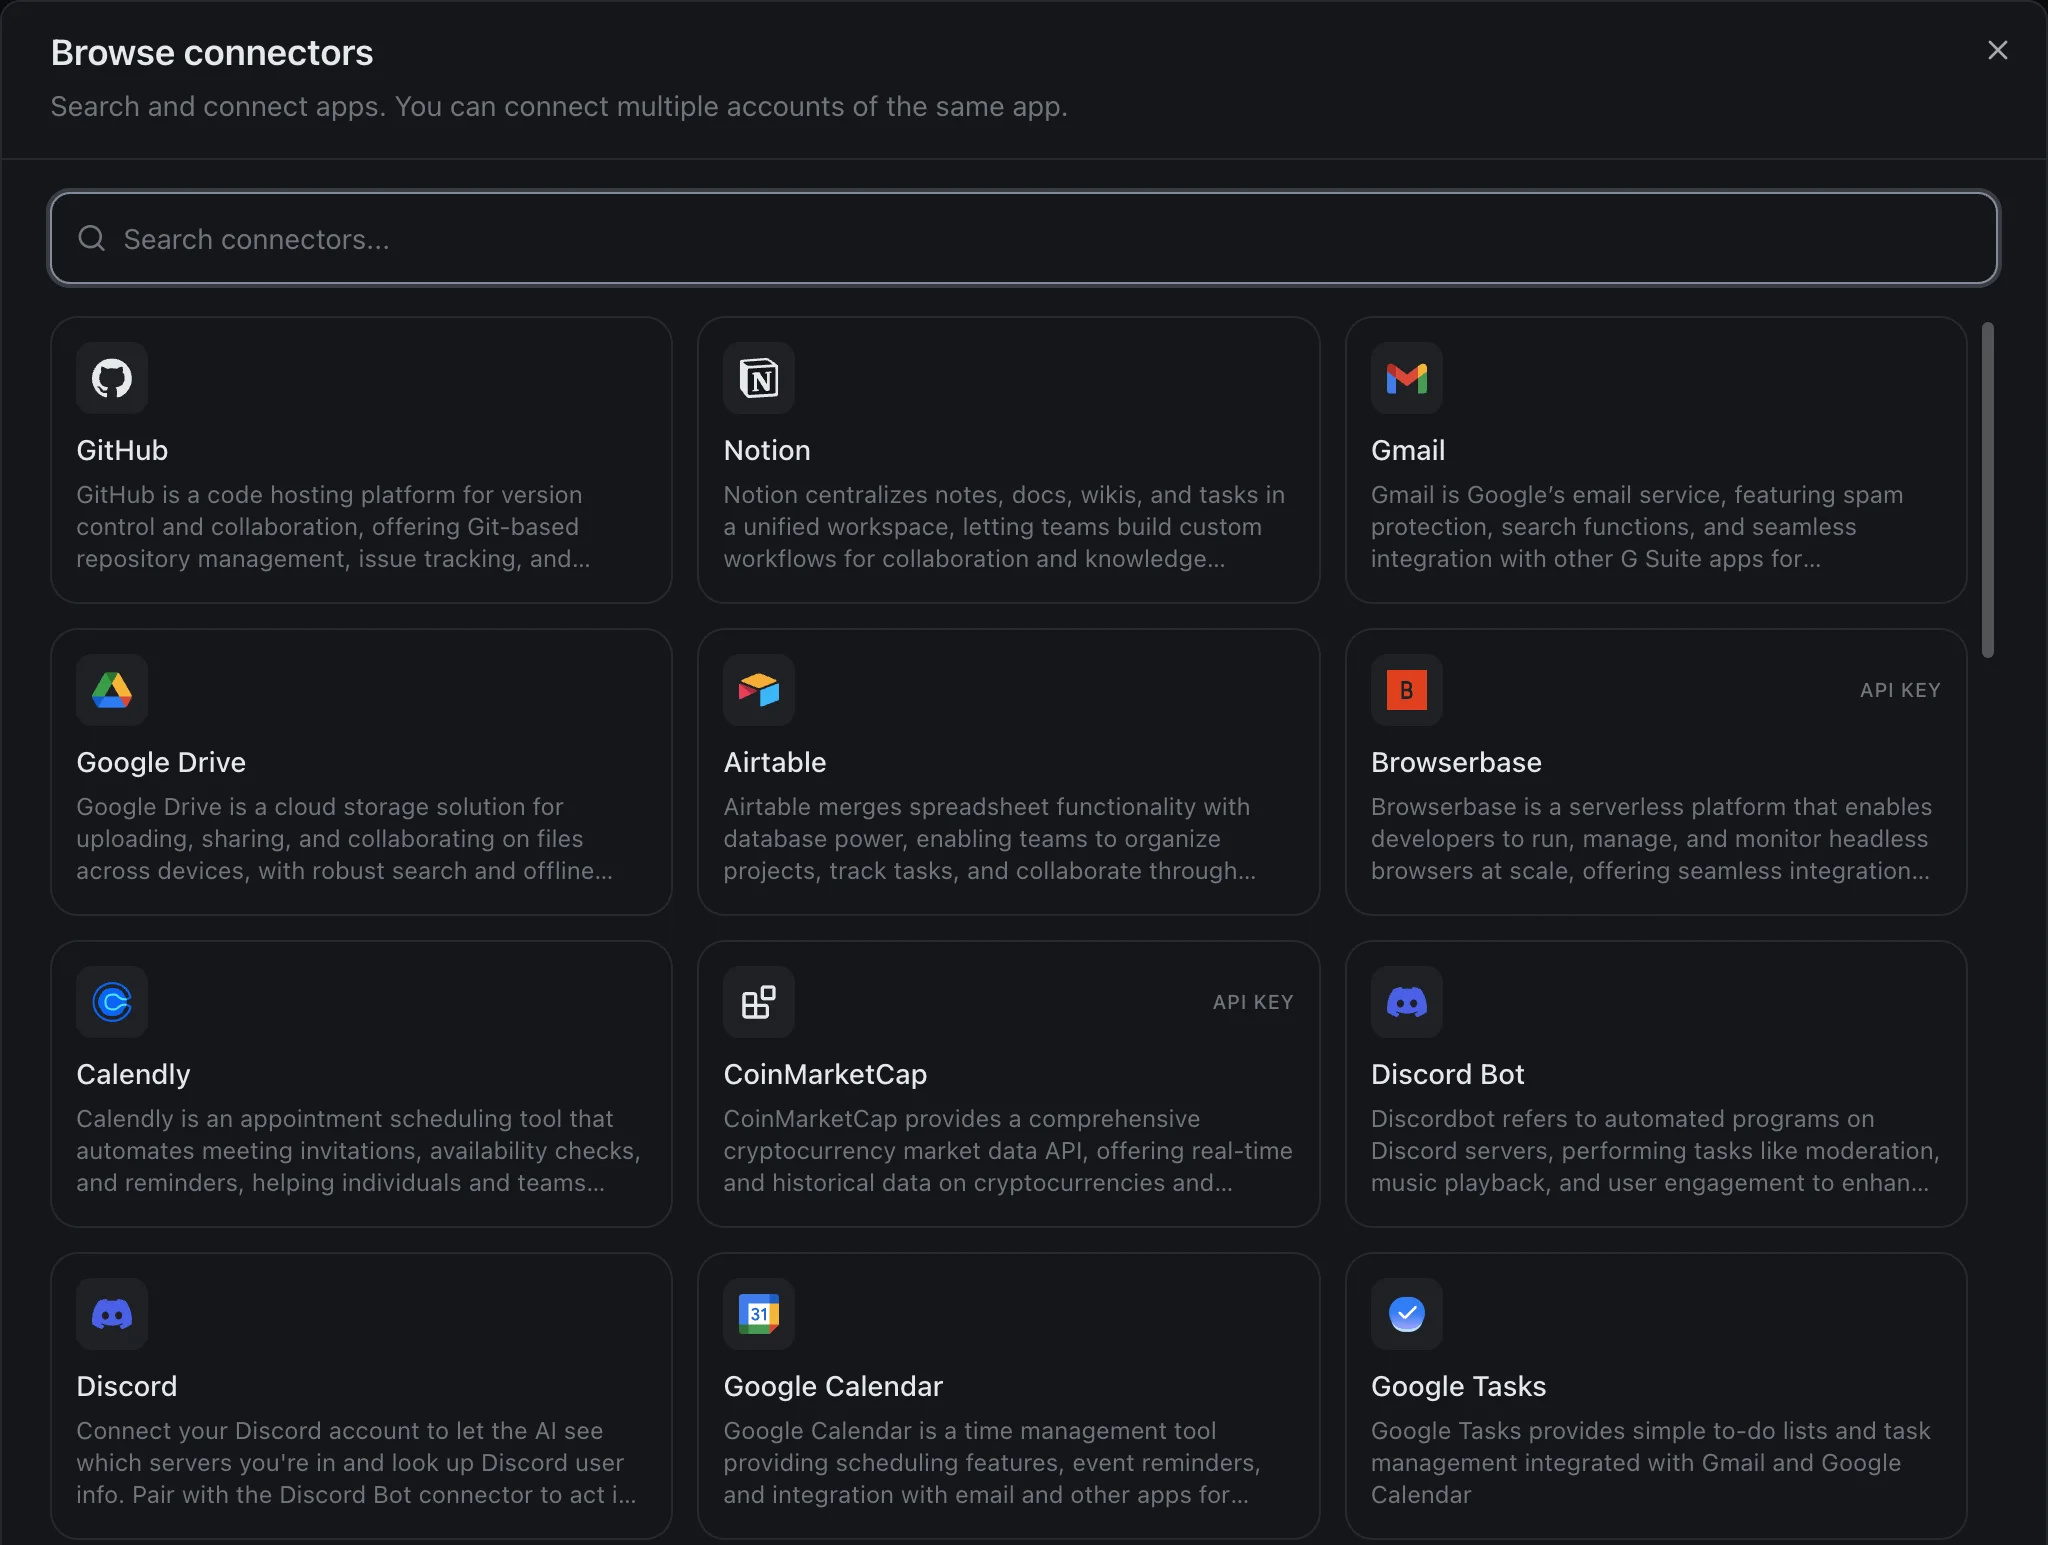
Task: Open the Google Tasks connector title
Action: [1458, 1386]
